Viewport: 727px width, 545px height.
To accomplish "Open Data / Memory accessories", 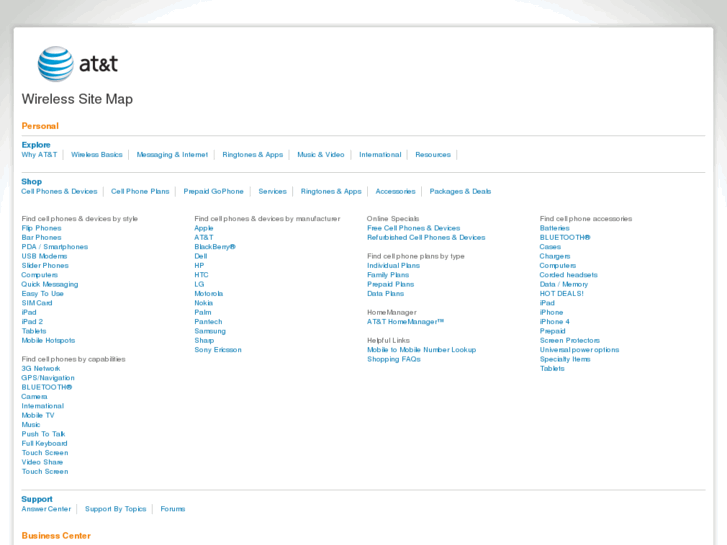I will coord(564,284).
